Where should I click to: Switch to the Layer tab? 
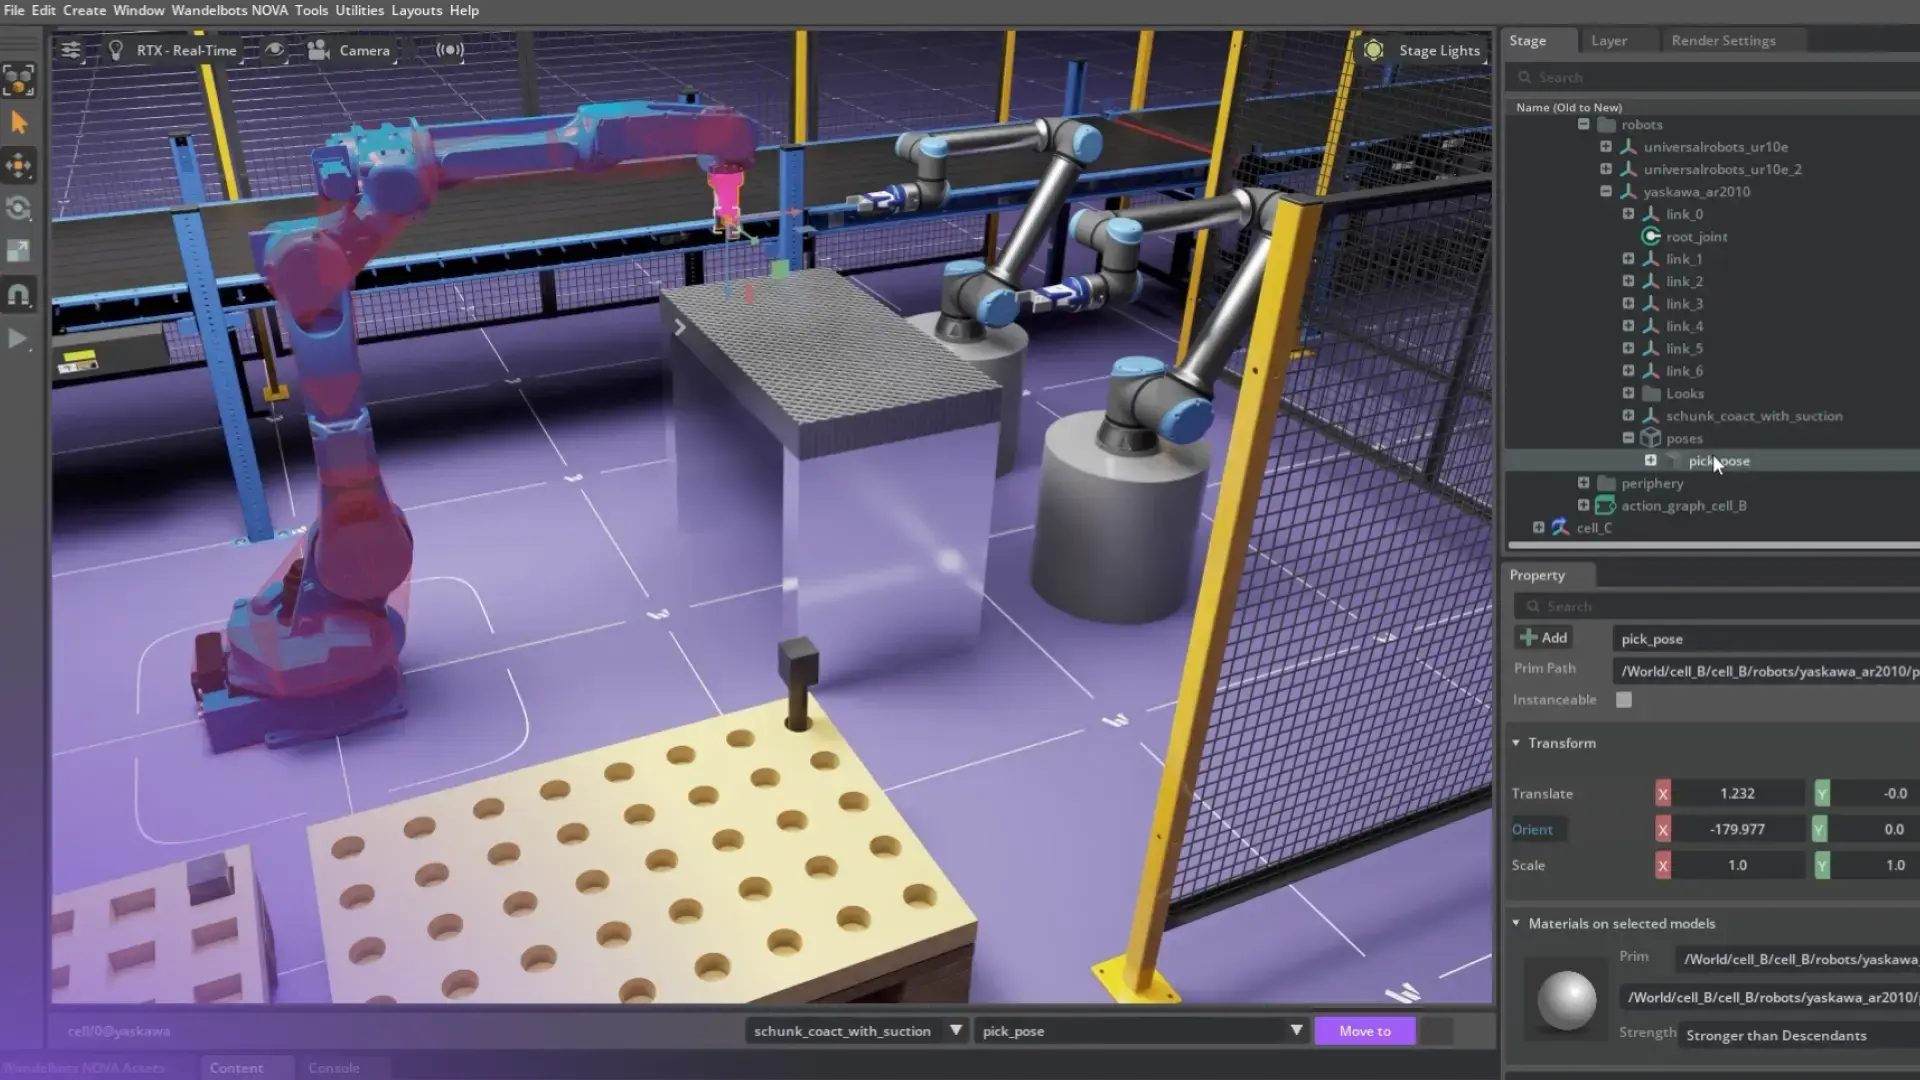[x=1609, y=40]
